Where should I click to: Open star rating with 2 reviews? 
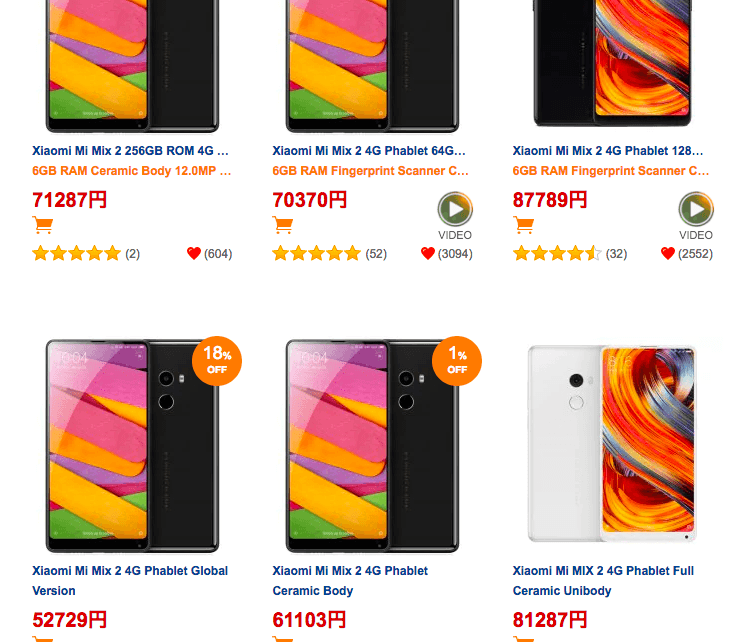point(76,254)
